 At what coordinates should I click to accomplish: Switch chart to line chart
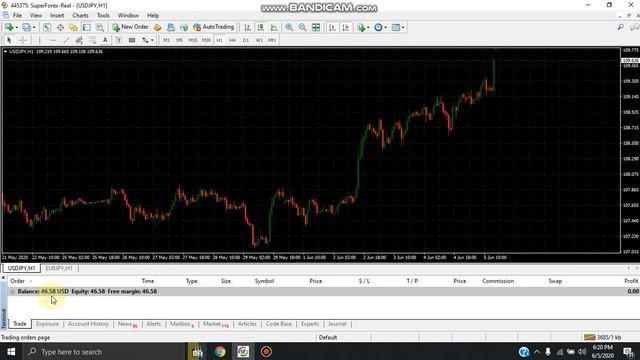pyautogui.click(x=274, y=27)
